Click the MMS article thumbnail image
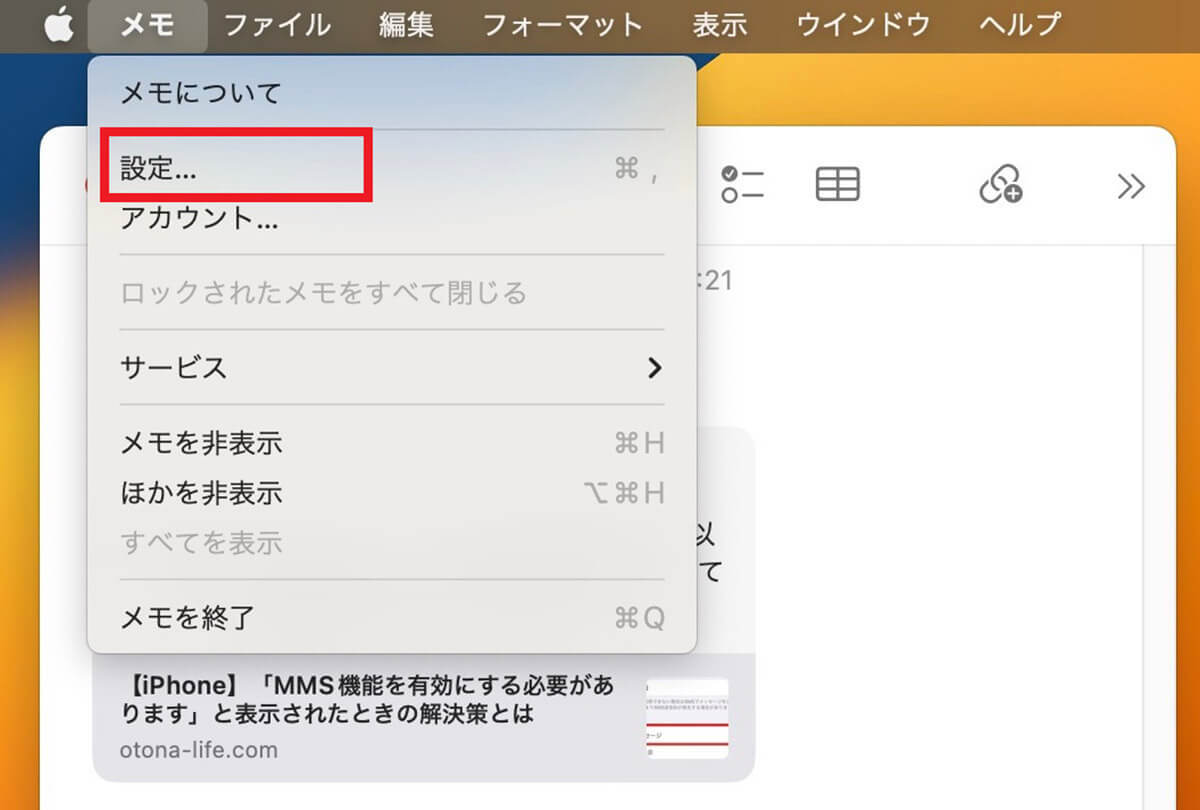The image size is (1200, 810). point(687,718)
